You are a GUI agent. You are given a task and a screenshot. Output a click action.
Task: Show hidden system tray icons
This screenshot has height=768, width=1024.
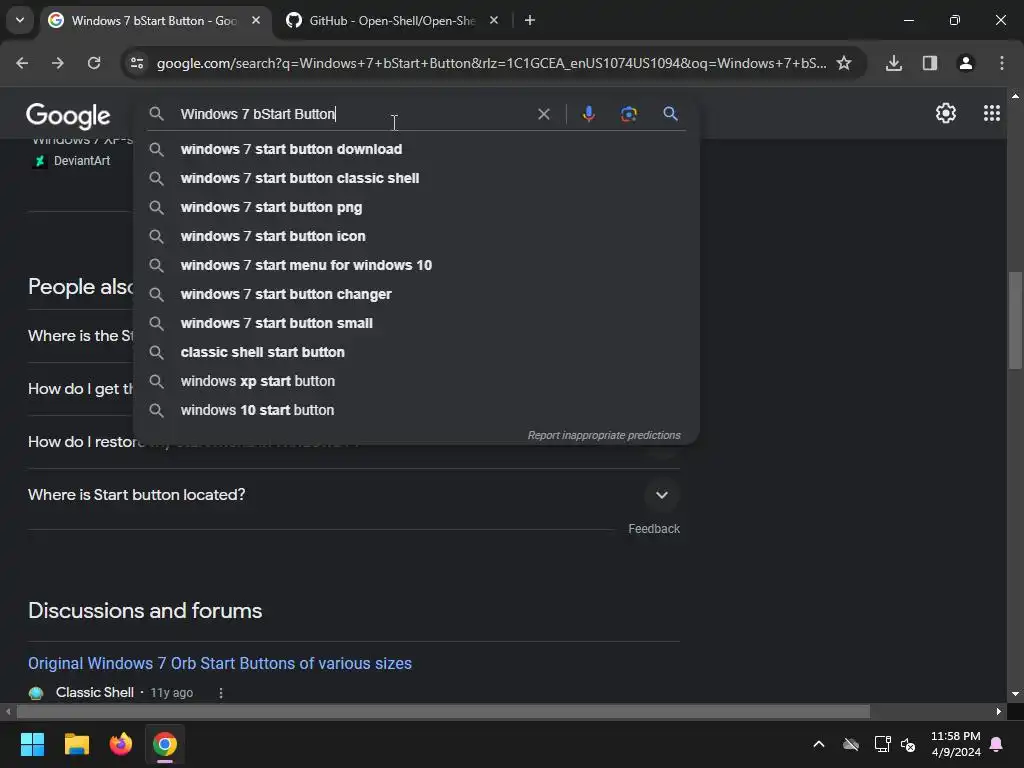click(818, 744)
